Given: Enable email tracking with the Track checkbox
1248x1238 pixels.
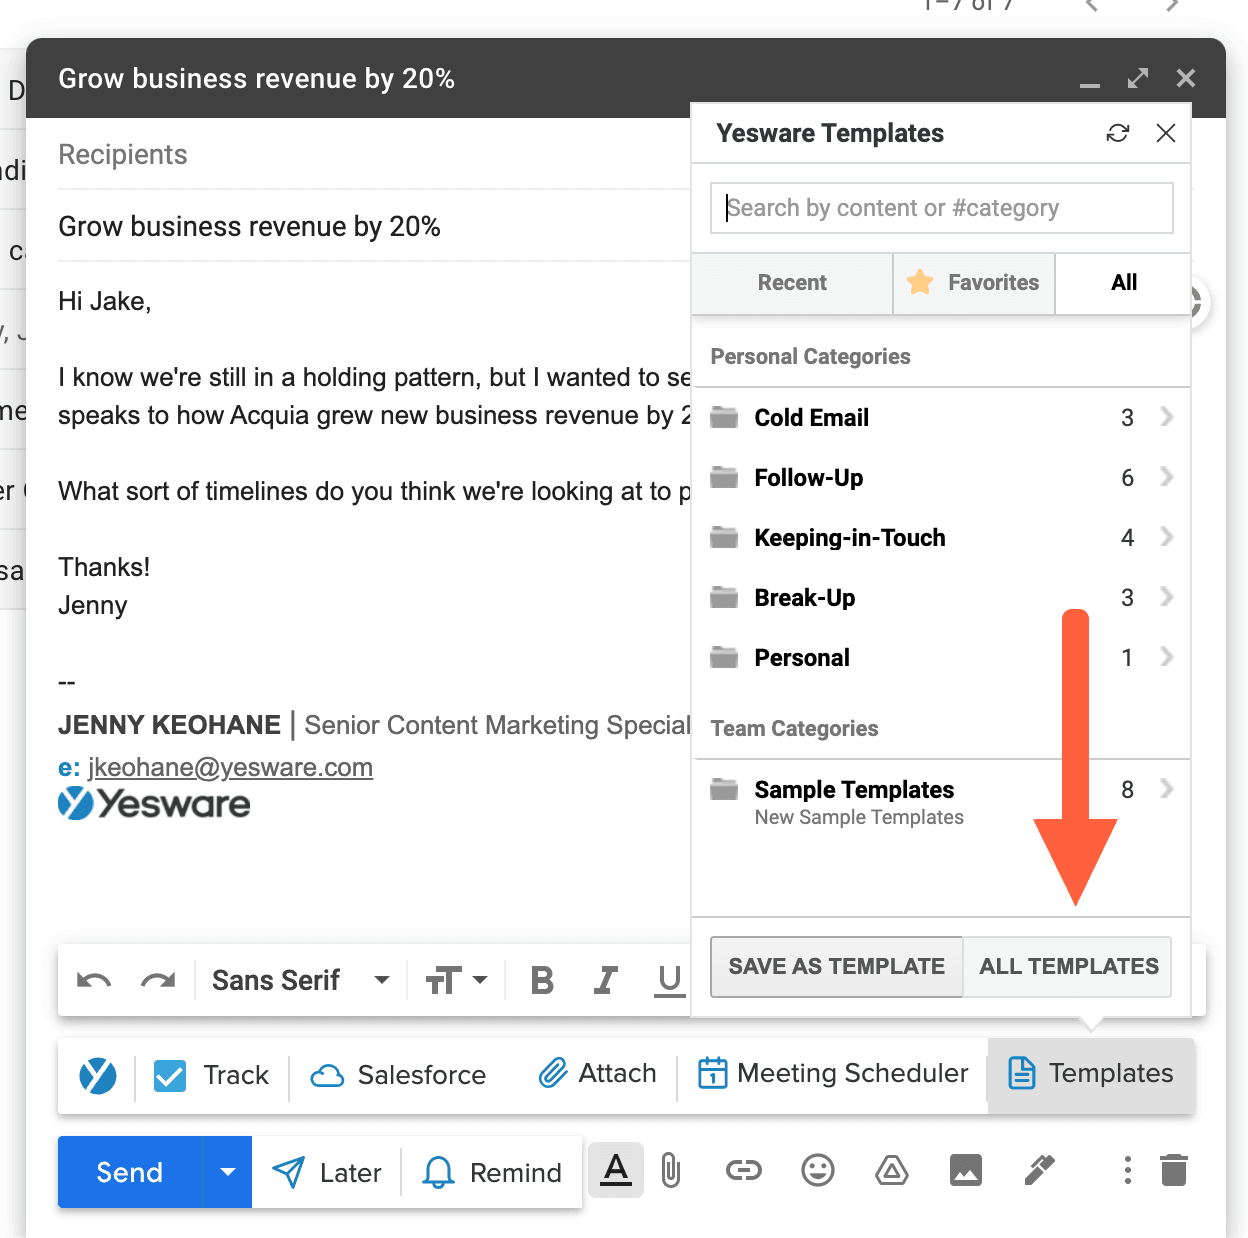Looking at the screenshot, I should click(x=169, y=1076).
